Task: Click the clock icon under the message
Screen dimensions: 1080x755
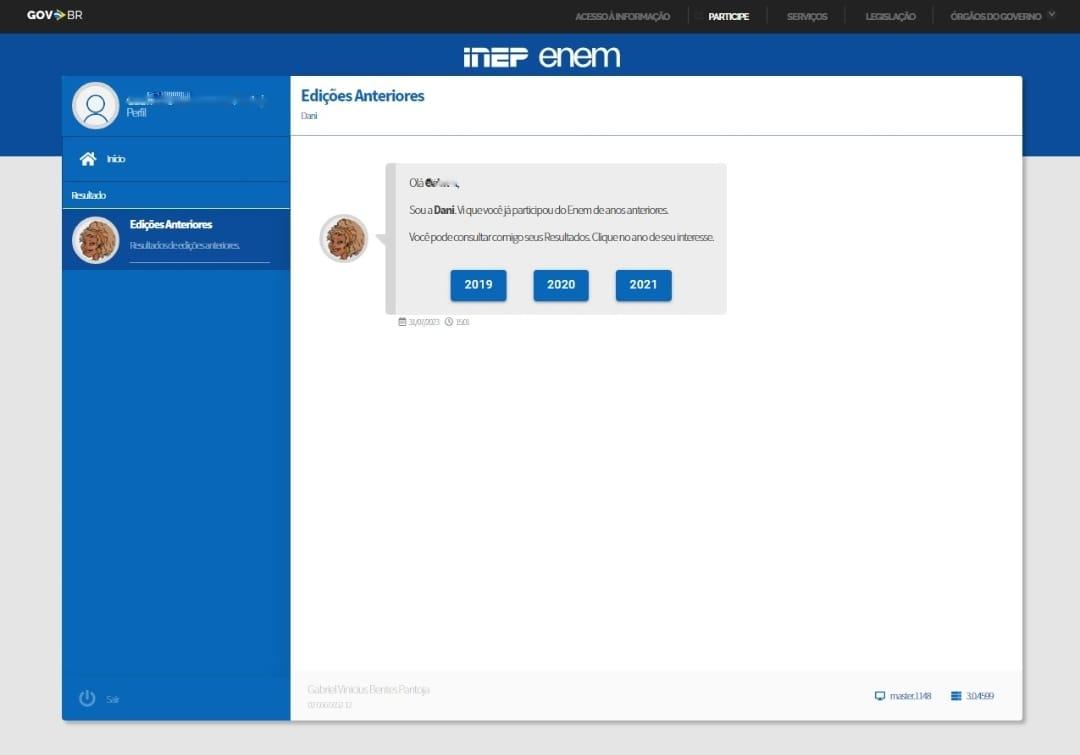Action: [449, 322]
